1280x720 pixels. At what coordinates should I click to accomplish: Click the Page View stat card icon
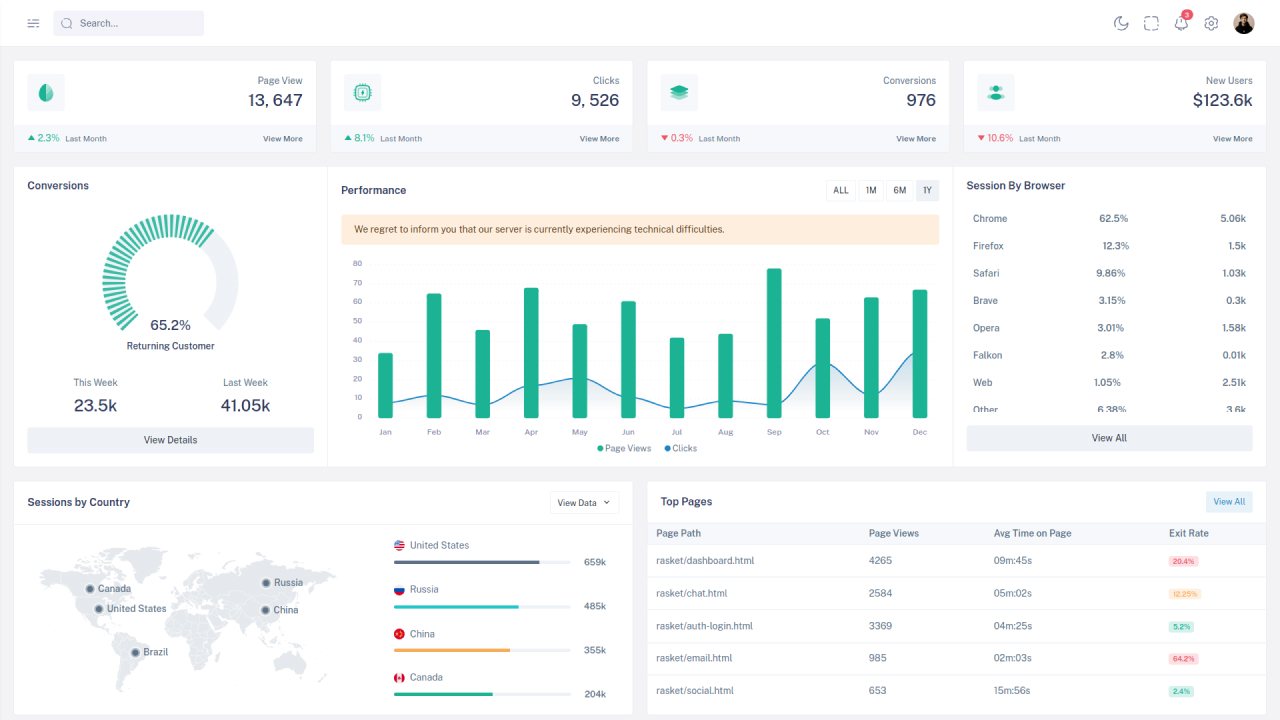coord(45,92)
